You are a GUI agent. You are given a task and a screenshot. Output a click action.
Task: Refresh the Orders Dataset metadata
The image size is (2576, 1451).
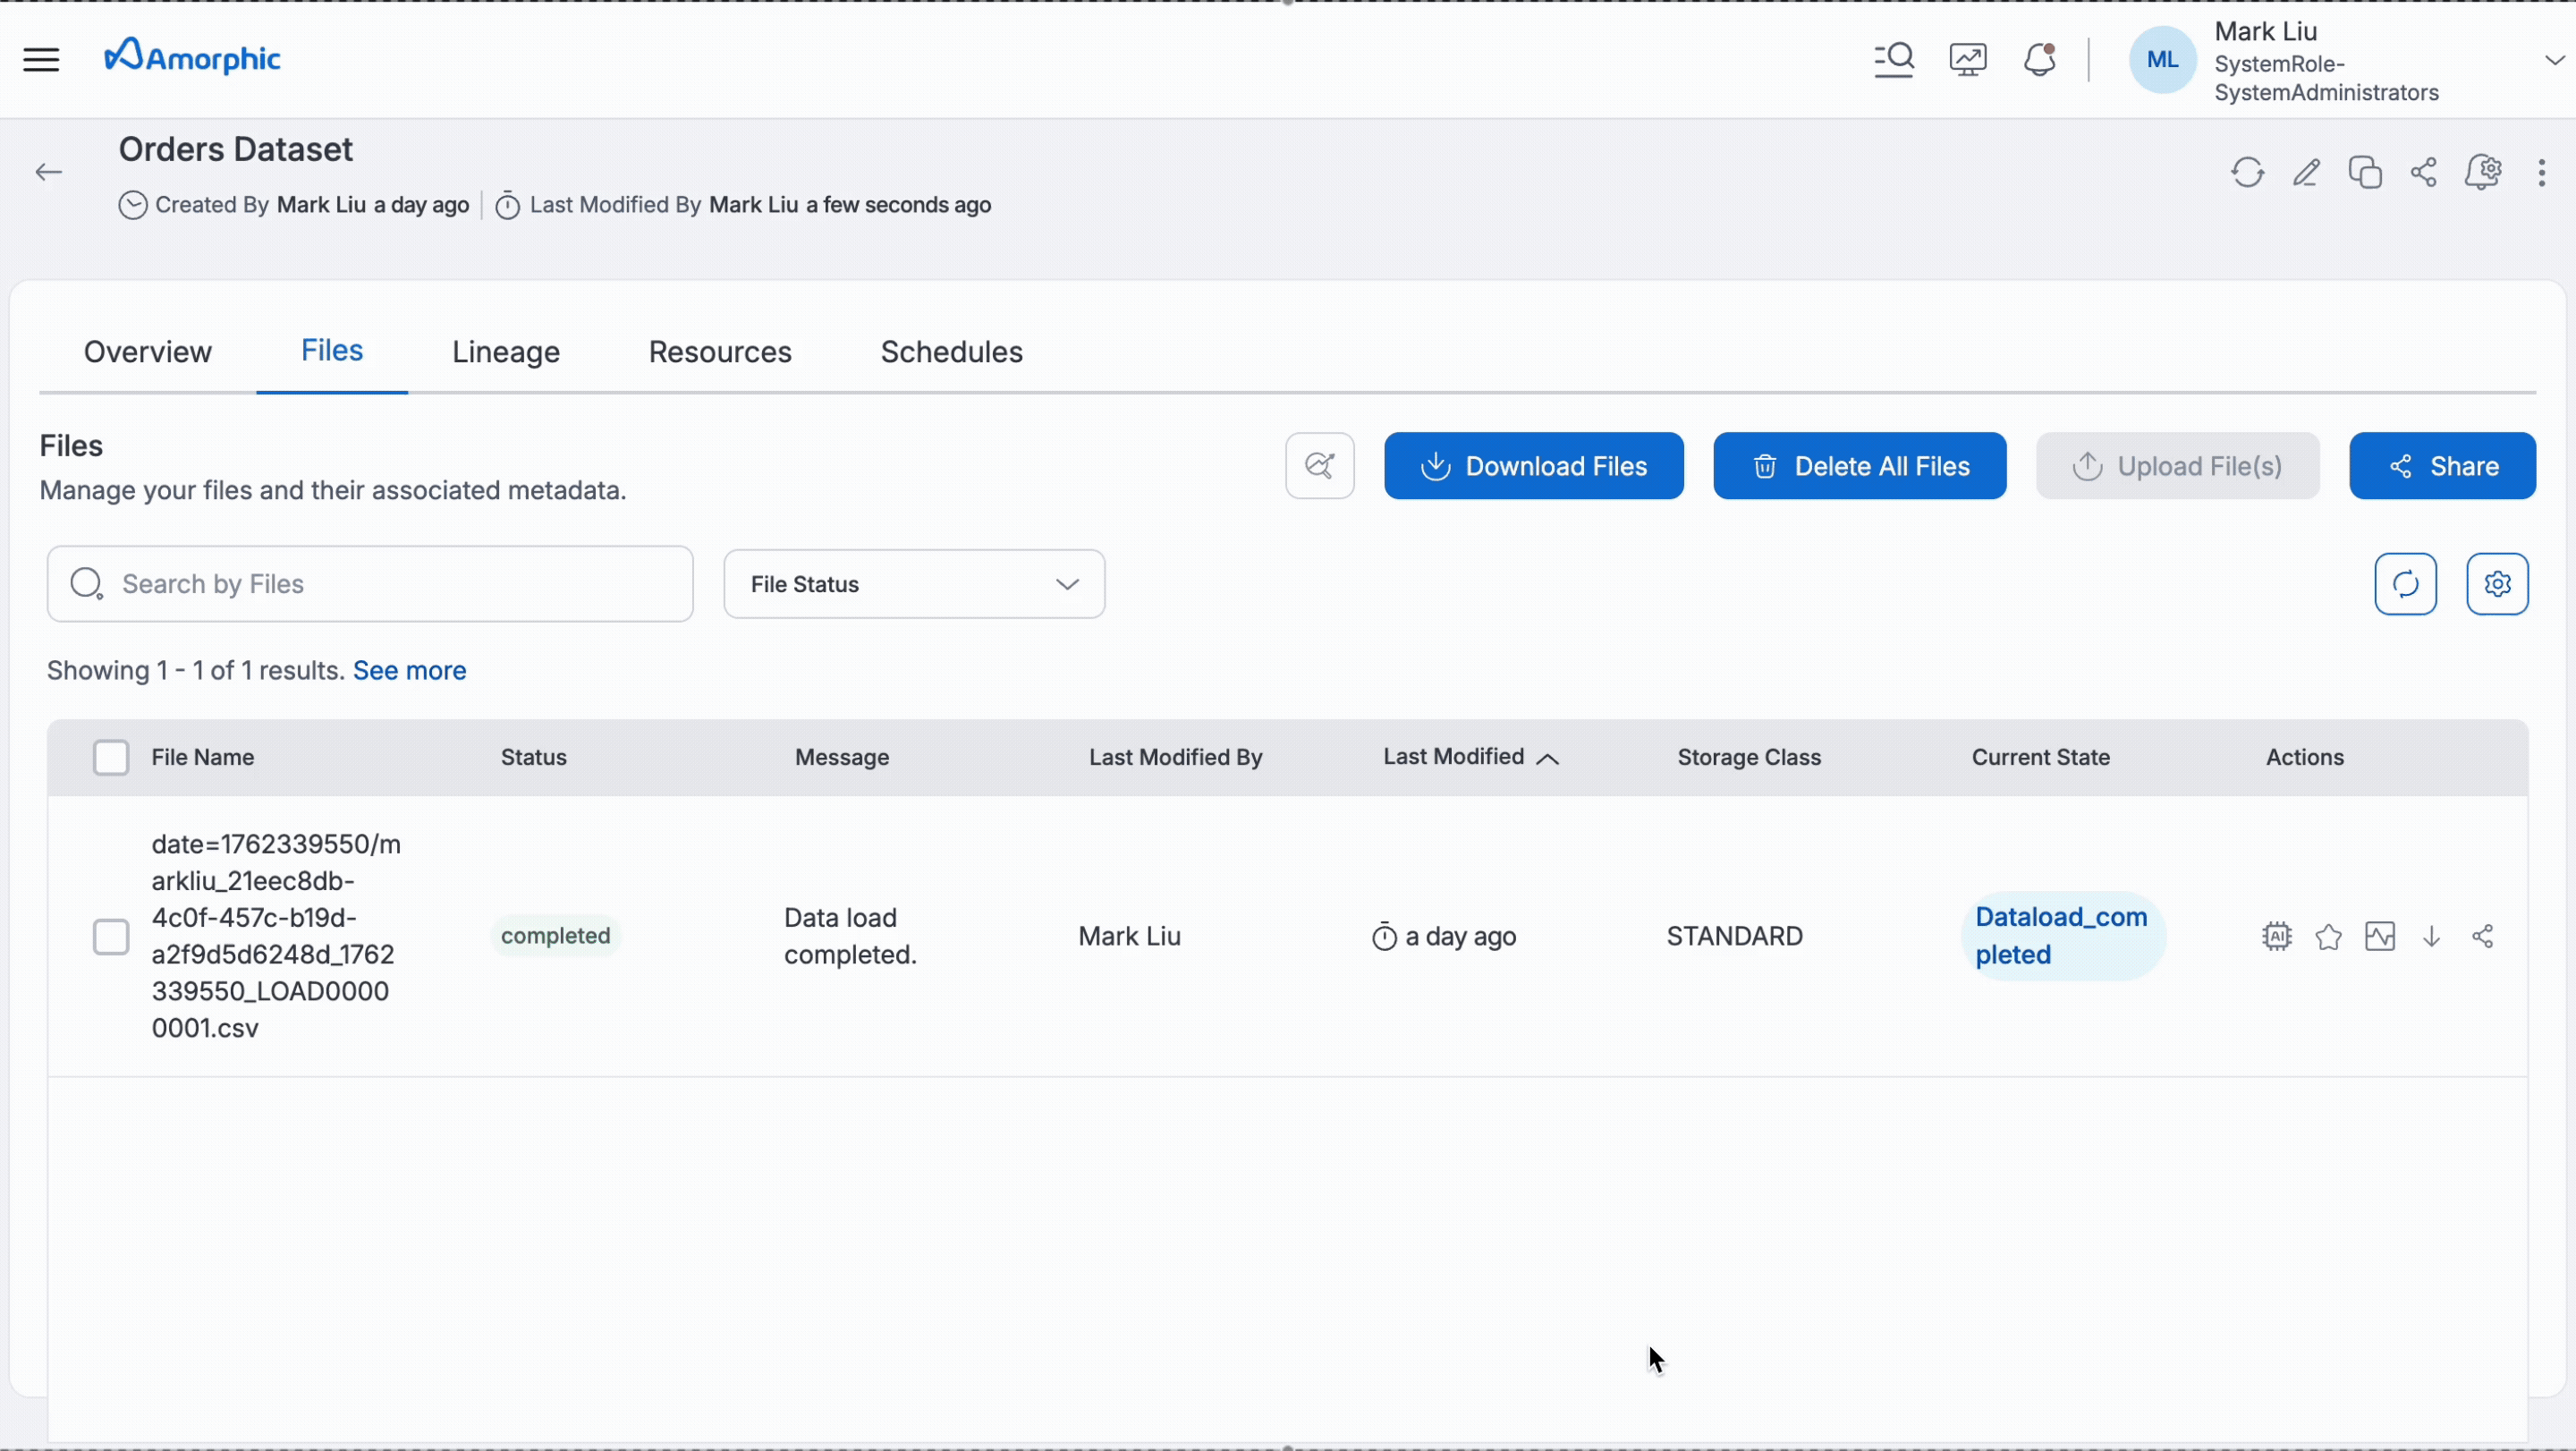tap(2246, 172)
